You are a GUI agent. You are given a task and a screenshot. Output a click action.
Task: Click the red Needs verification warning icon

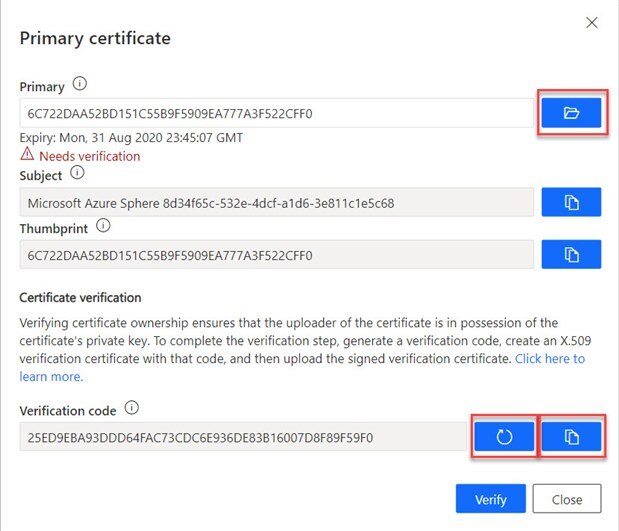coord(27,156)
